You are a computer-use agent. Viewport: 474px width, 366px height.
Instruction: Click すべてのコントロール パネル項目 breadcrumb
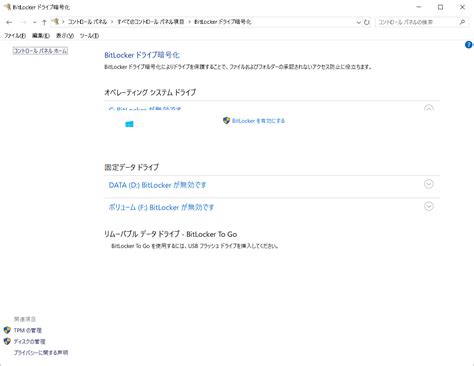click(151, 22)
